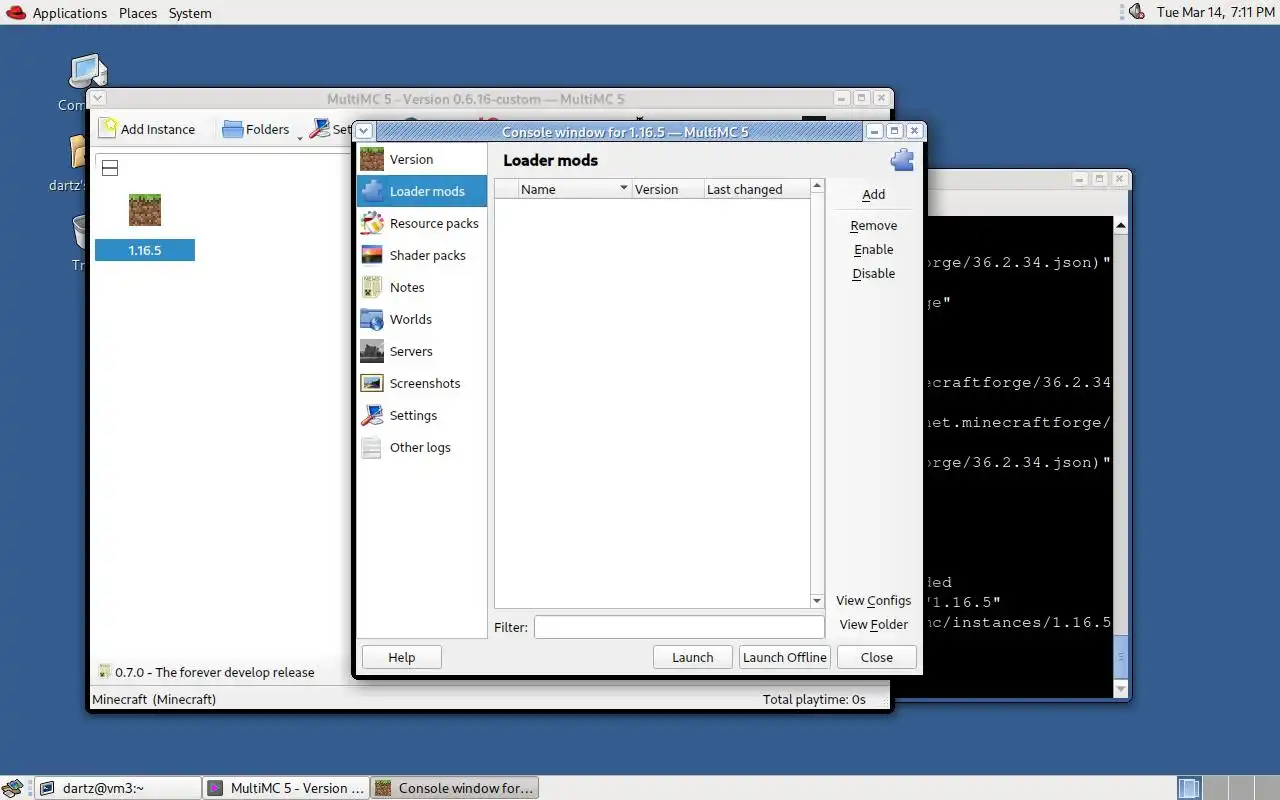Open the window menu of the MultiMC main window
Image resolution: width=1280 pixels, height=800 pixels.
pos(98,98)
